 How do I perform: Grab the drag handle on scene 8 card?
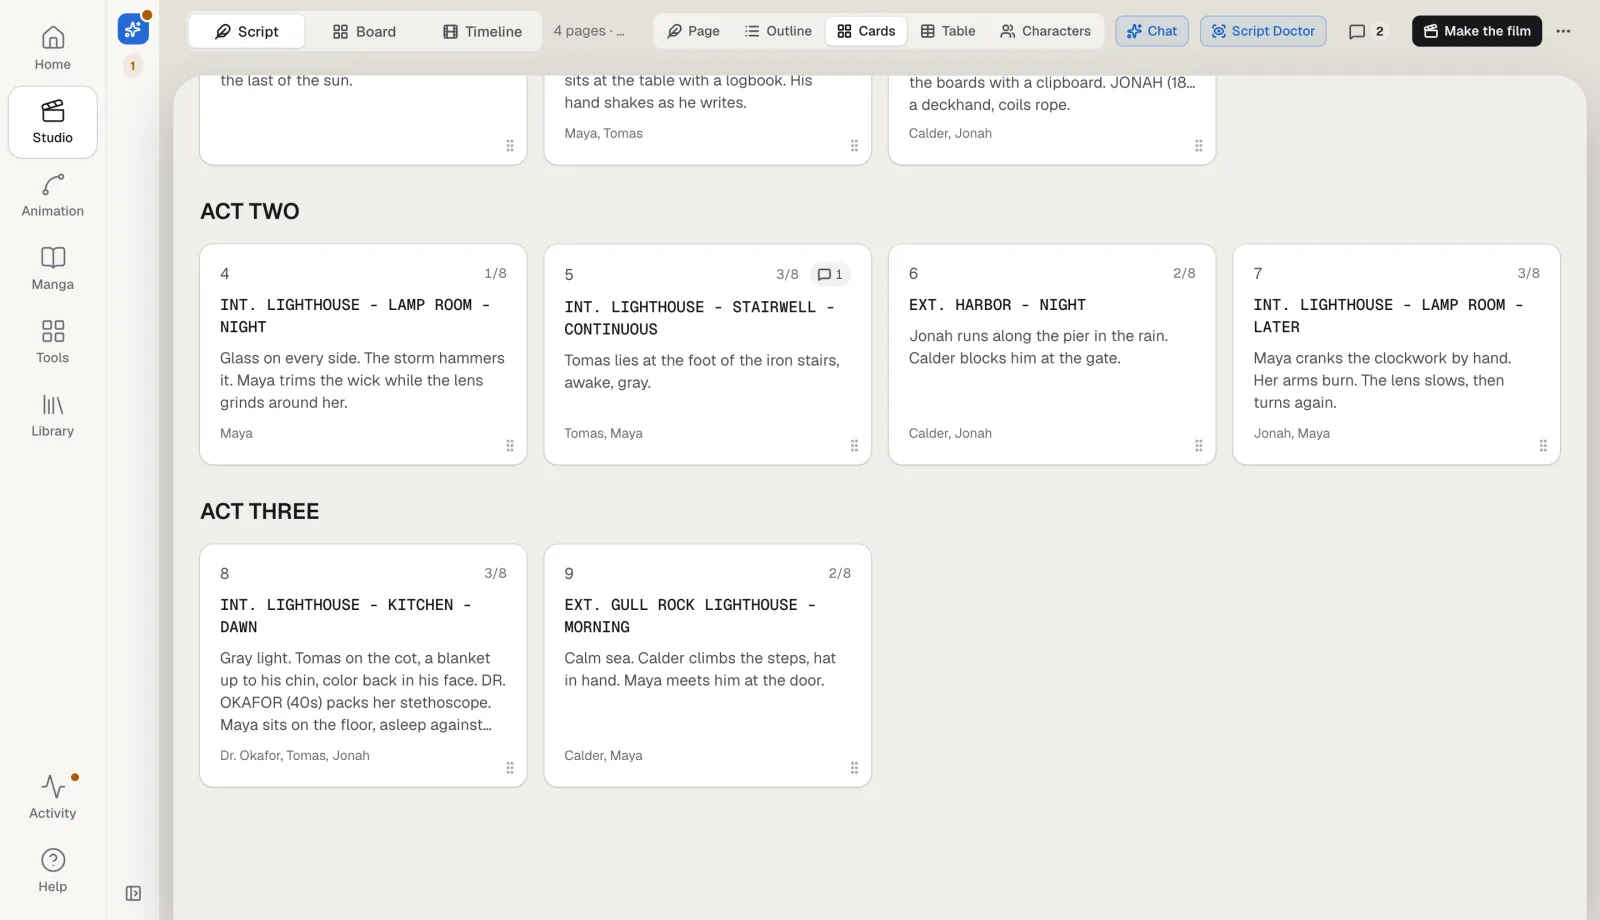tap(510, 768)
